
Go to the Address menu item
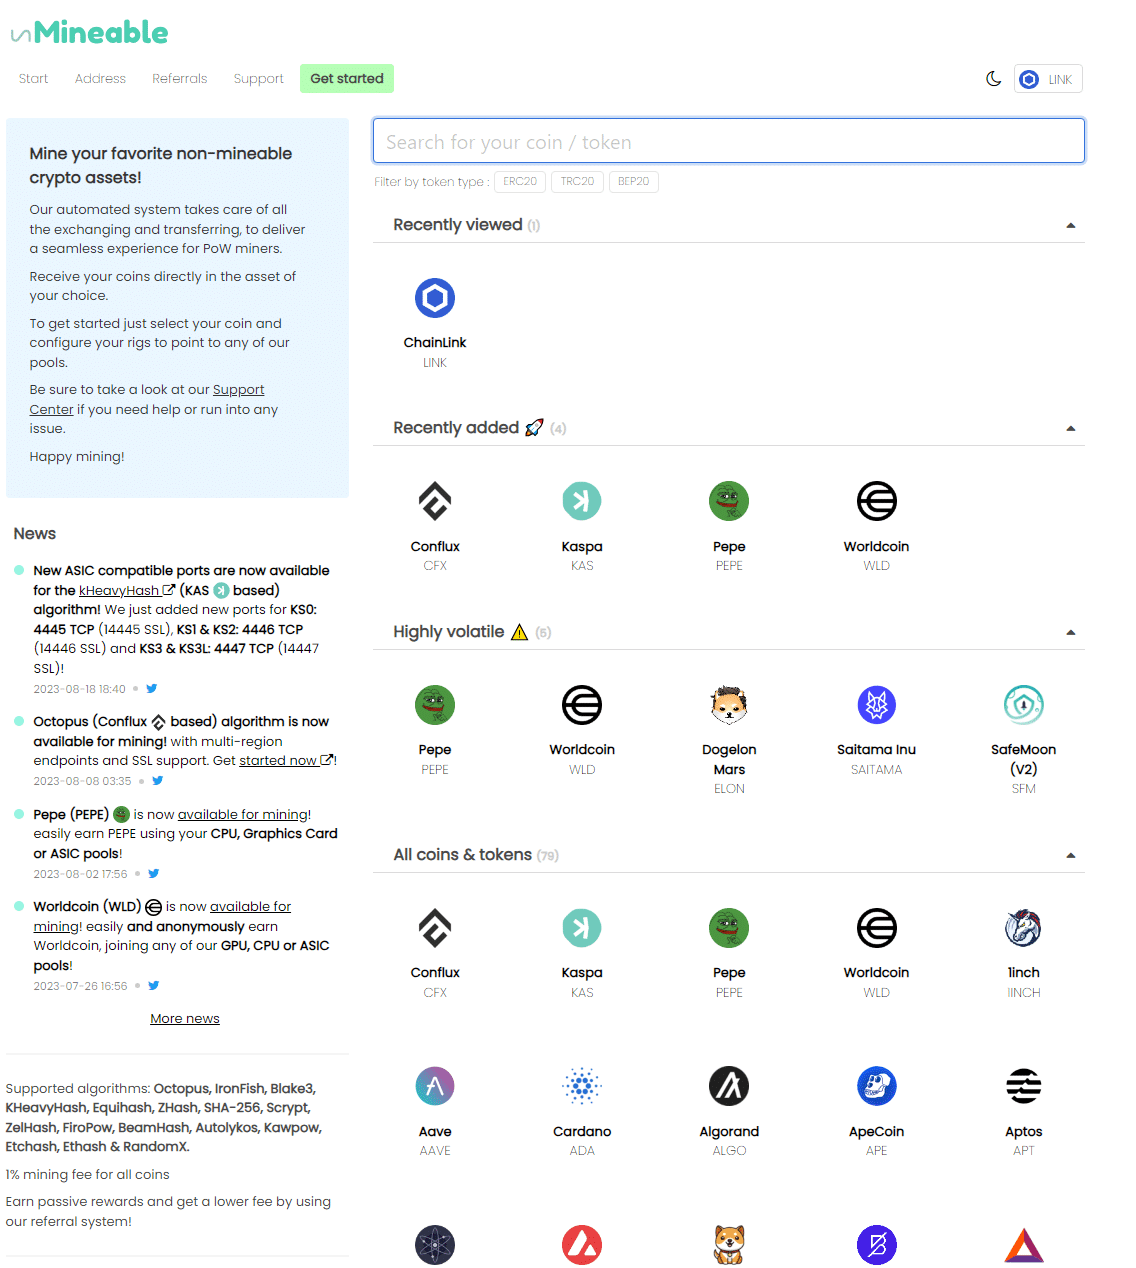[x=100, y=79]
